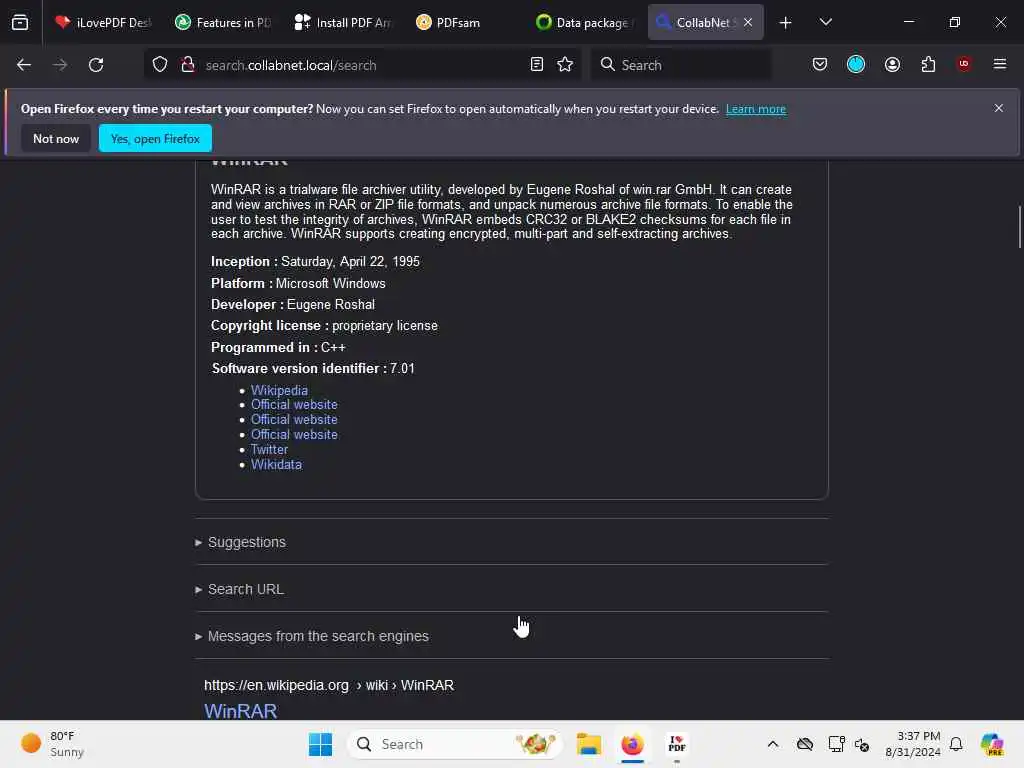
Task: Switch to PDFsam tab
Action: click(464, 22)
